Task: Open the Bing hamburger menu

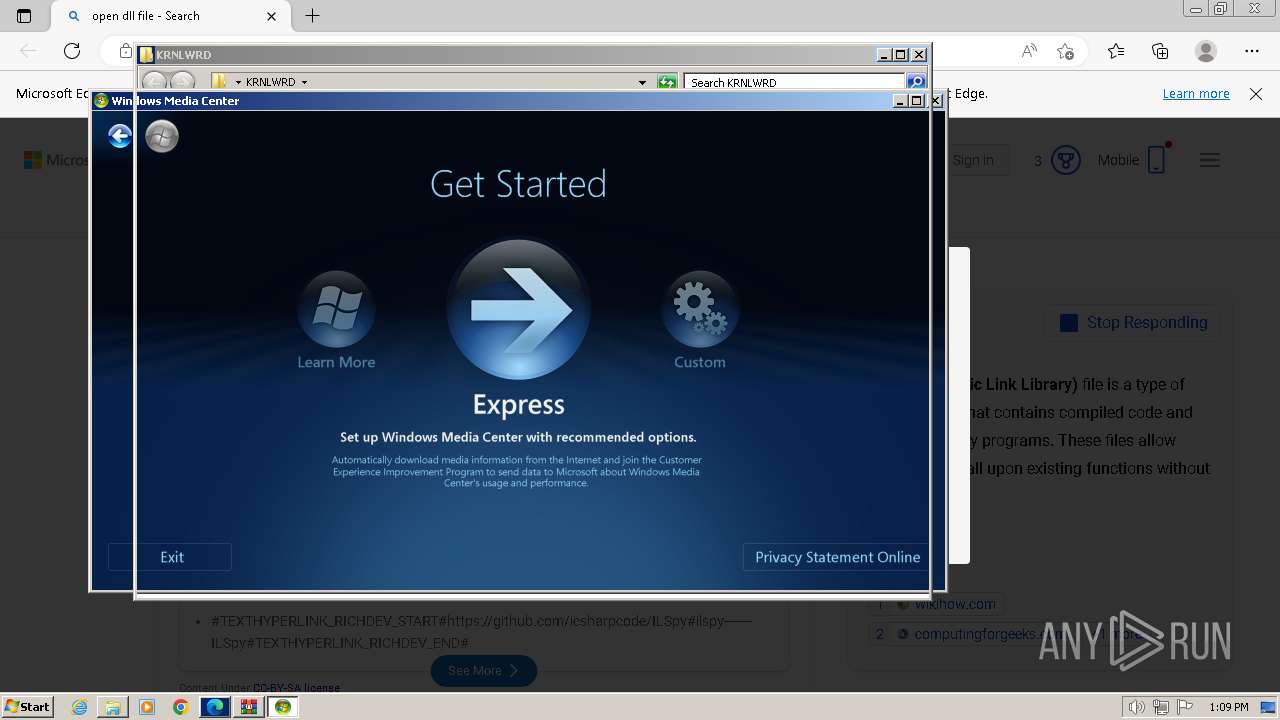Action: (1210, 160)
